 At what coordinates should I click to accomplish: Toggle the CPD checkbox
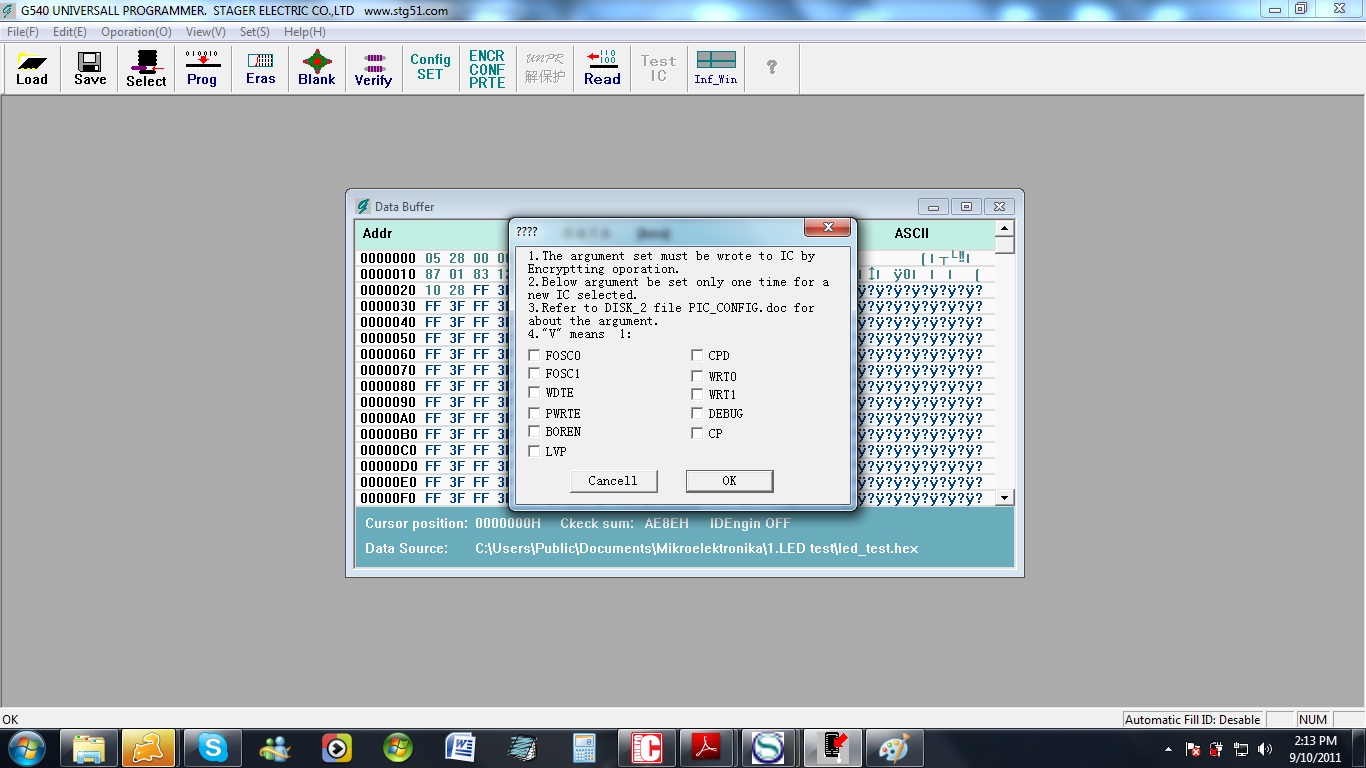click(x=697, y=355)
